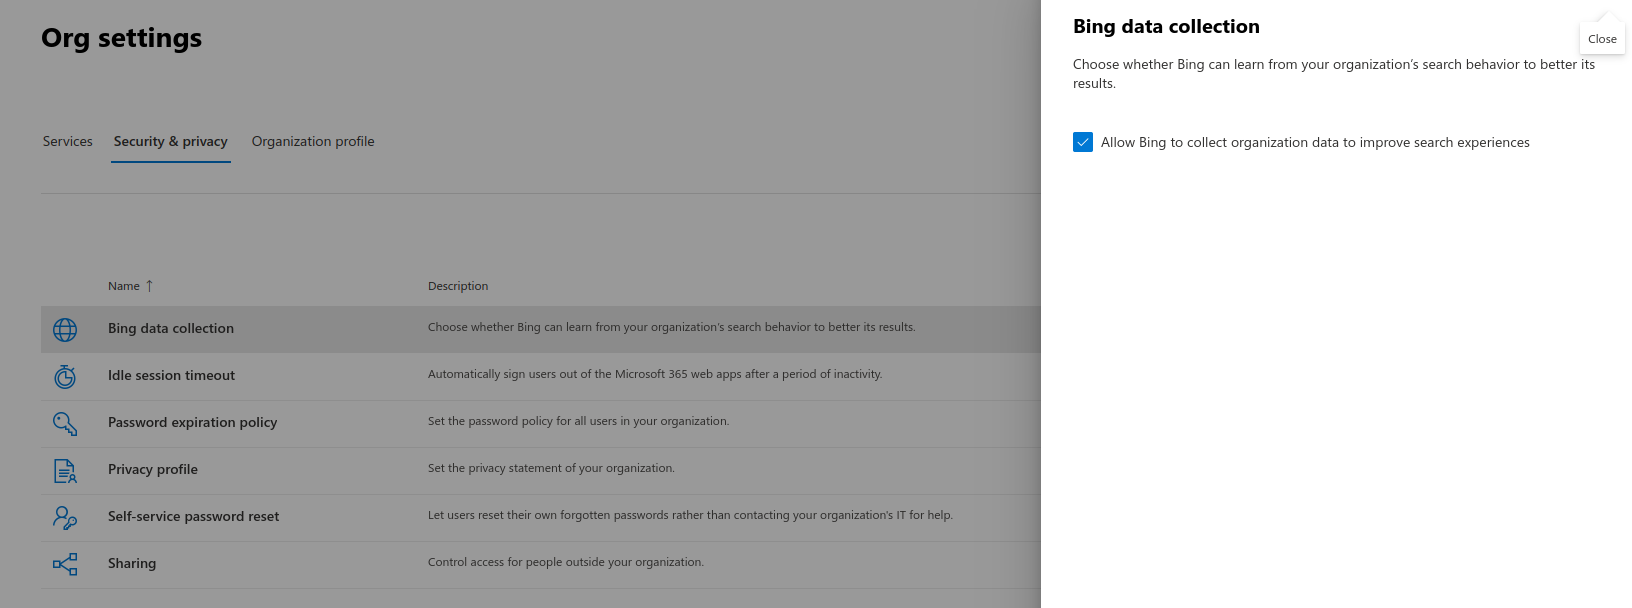This screenshot has width=1632, height=608.
Task: Click the checkmark icon inside the Bing checkbox
Action: pos(1083,142)
